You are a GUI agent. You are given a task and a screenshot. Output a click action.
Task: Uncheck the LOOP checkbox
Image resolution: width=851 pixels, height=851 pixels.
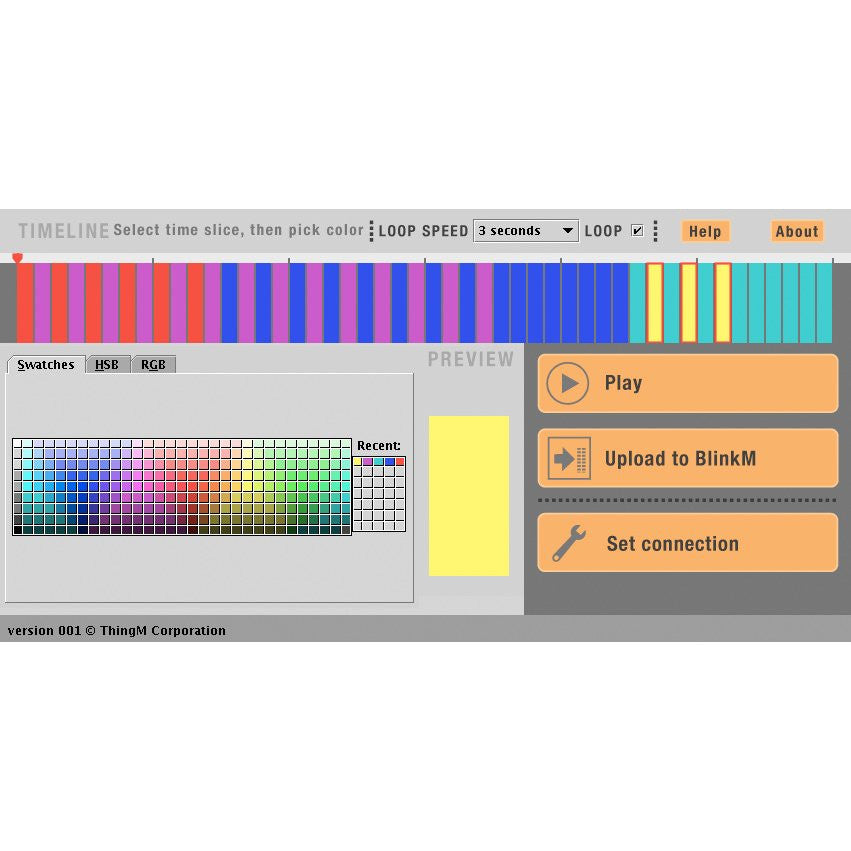pyautogui.click(x=637, y=231)
